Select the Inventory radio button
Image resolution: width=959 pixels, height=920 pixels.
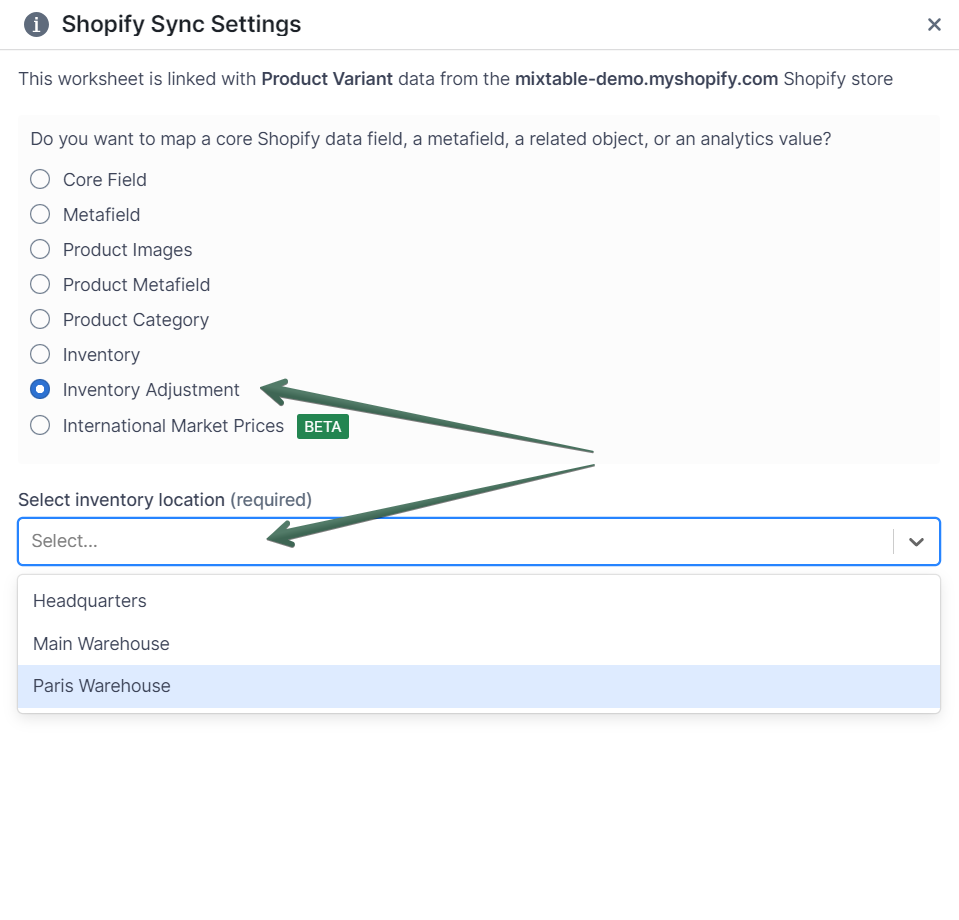[39, 354]
